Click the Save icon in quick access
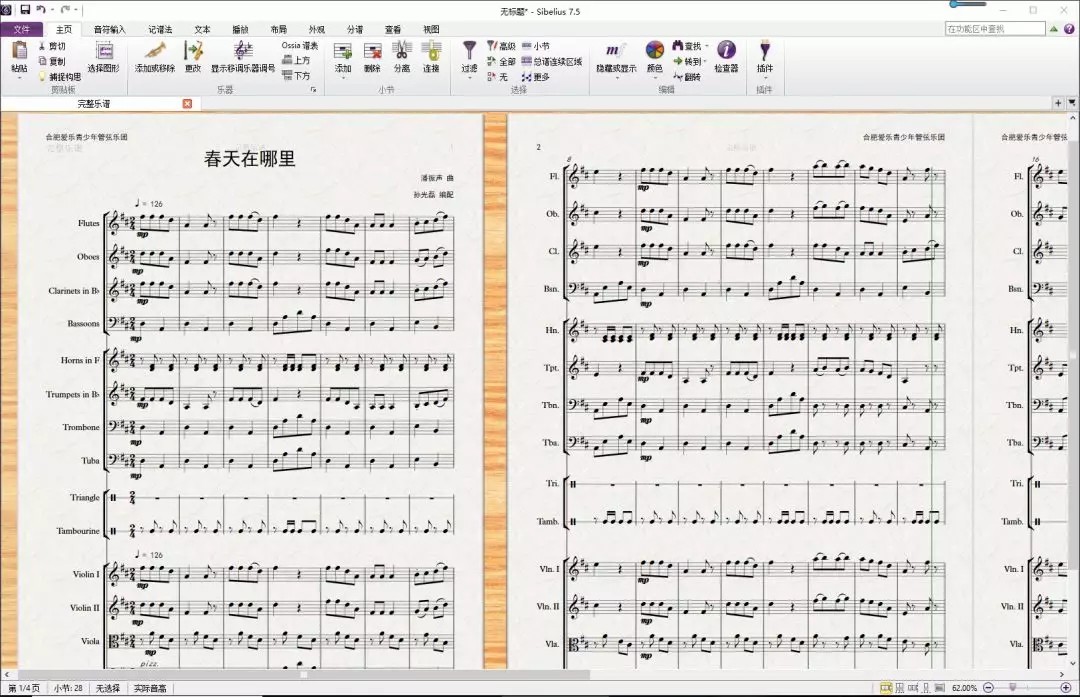This screenshot has width=1080, height=697. tap(25, 10)
